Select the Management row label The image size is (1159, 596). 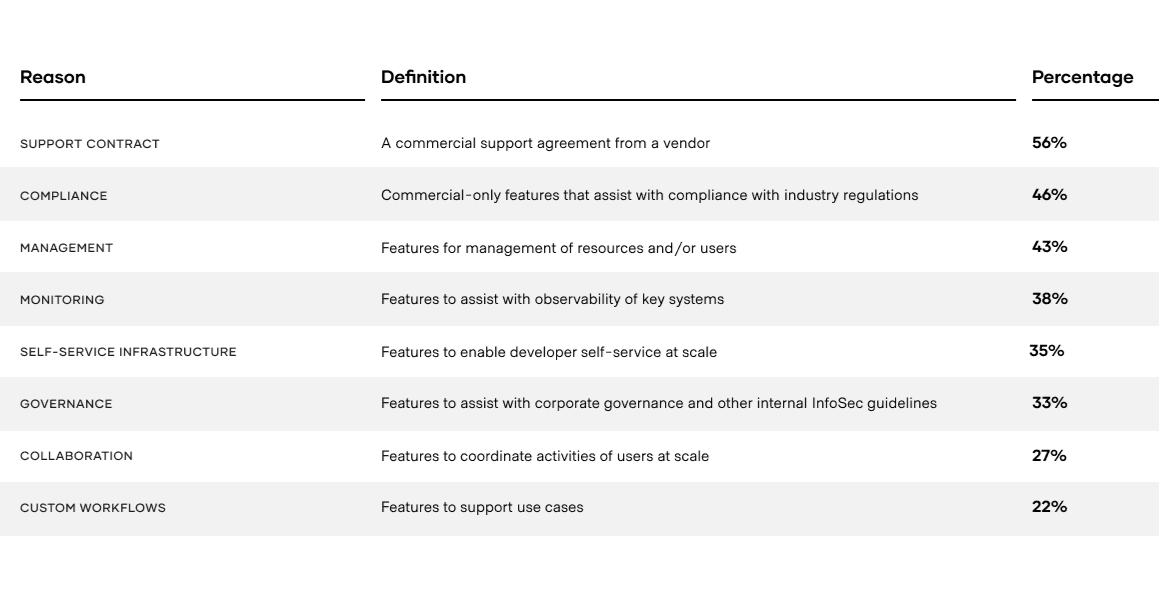point(67,248)
